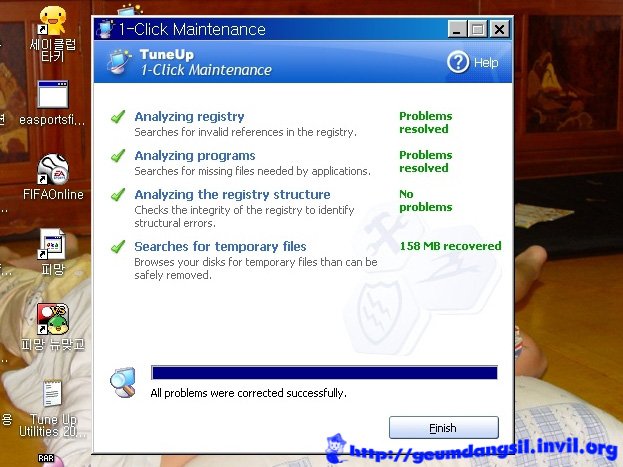Screen dimensions: 623x467
Task: Select the easportsfi... desktop icon
Action: click(x=52, y=103)
